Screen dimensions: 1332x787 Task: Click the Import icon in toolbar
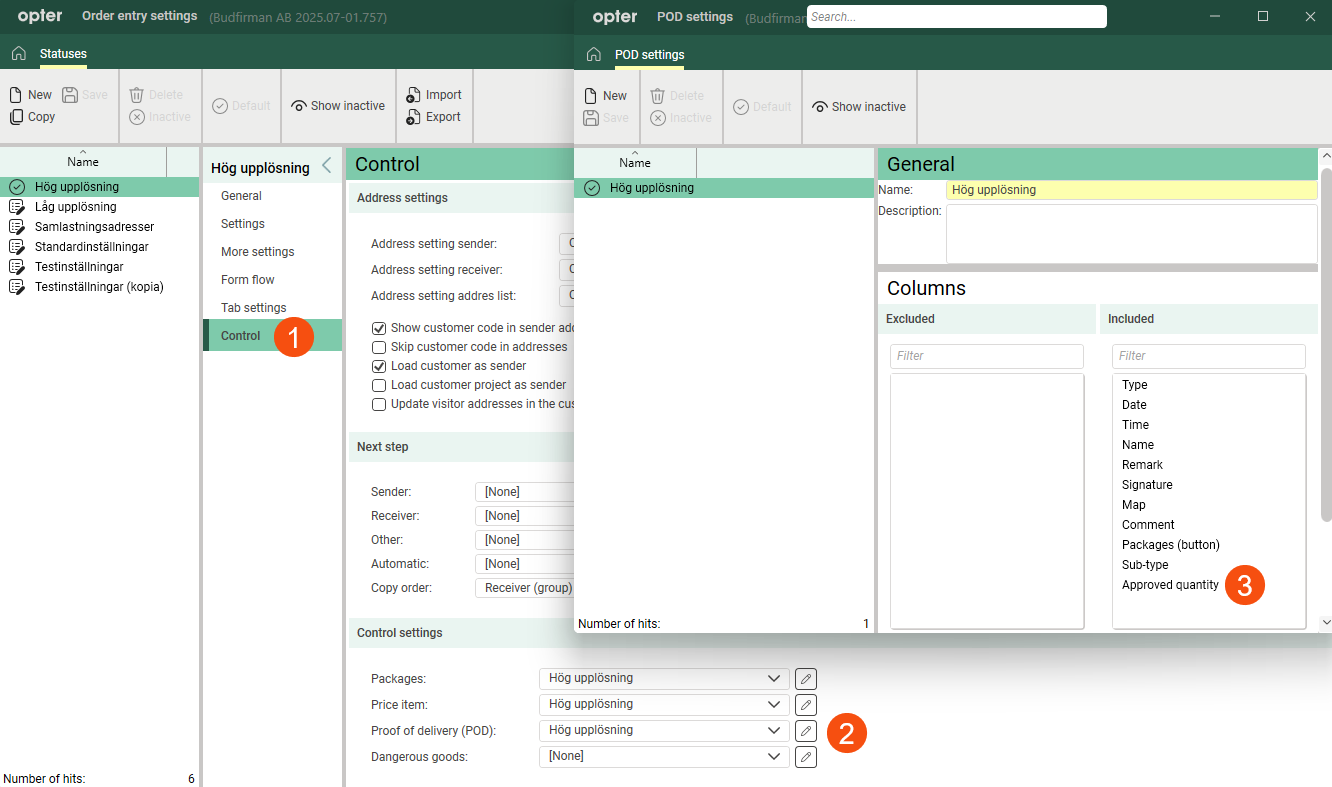click(x=413, y=95)
